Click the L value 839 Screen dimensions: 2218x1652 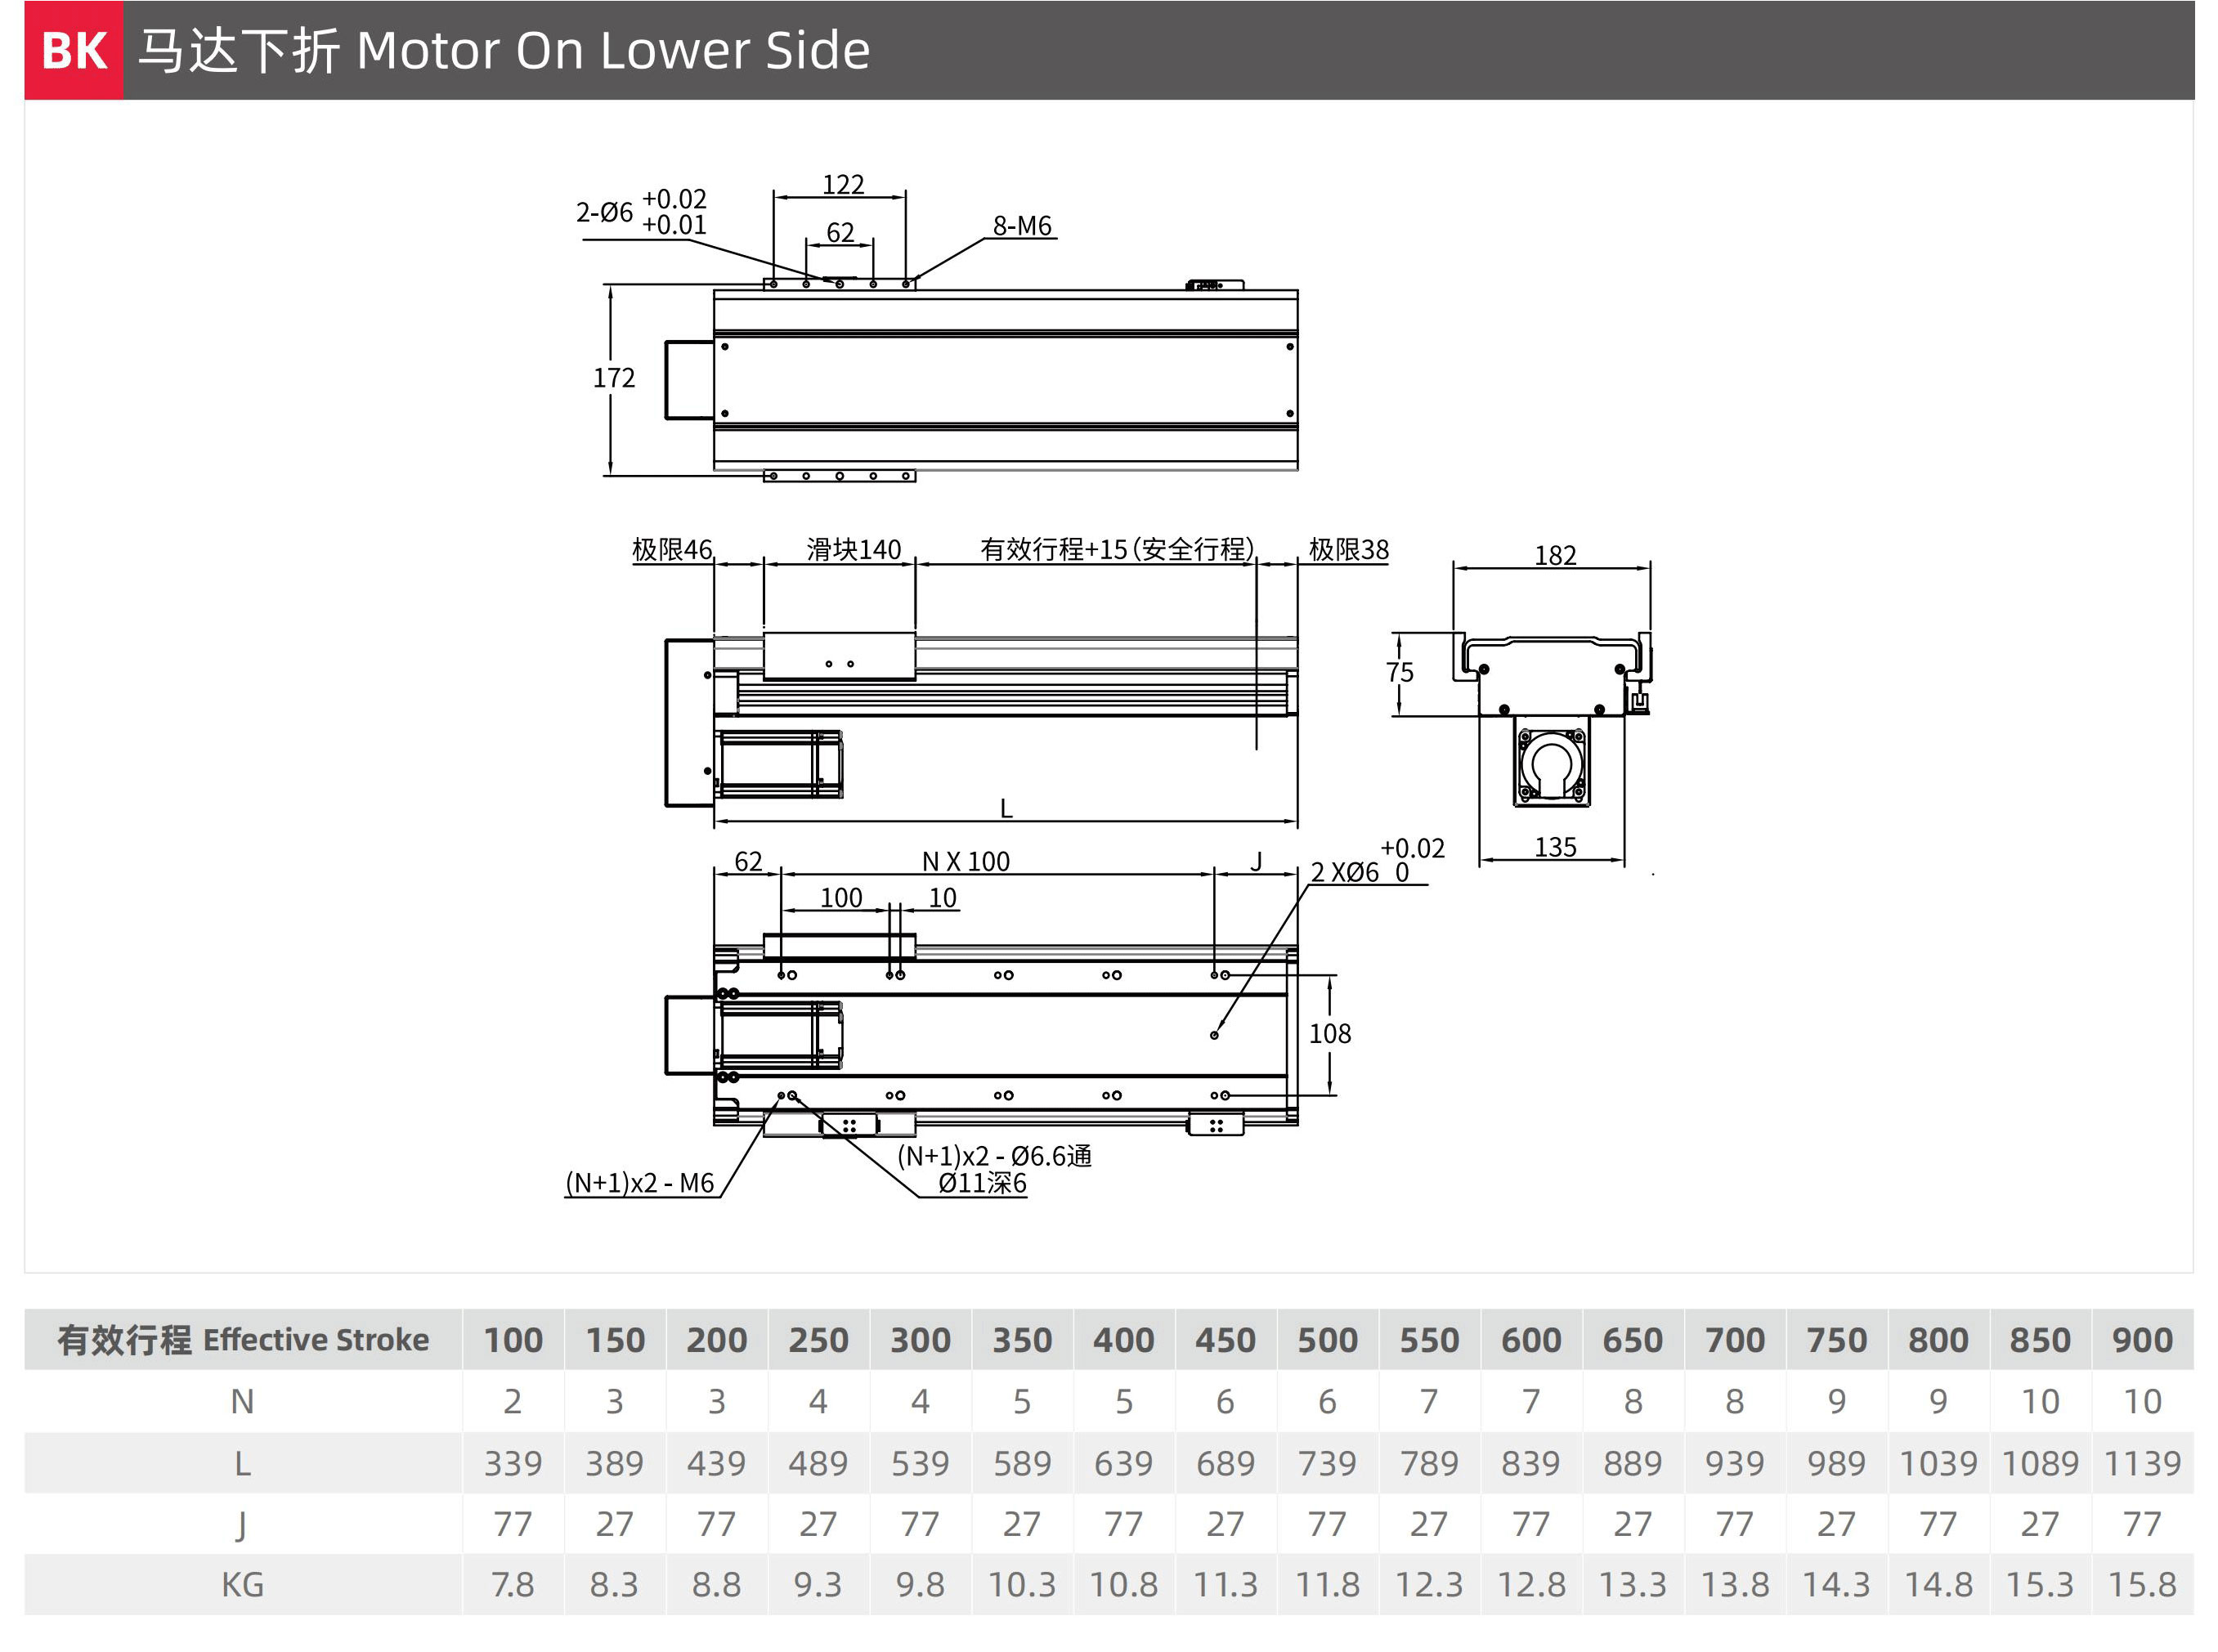point(1531,1464)
